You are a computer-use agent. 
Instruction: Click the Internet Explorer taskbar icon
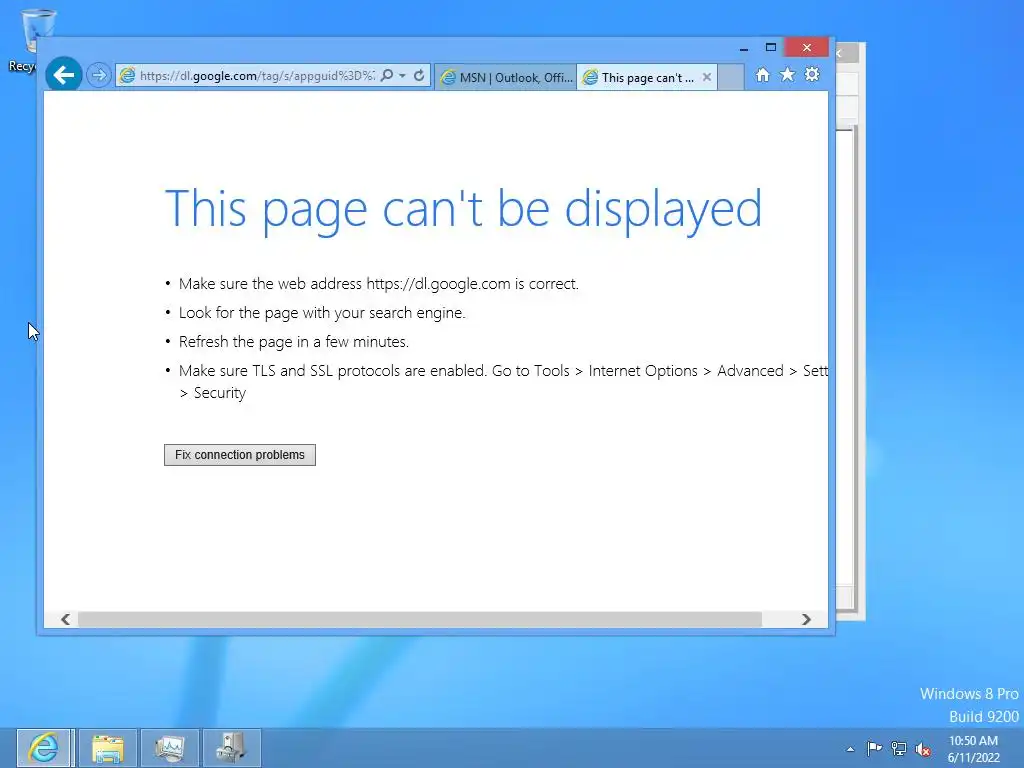[44, 748]
